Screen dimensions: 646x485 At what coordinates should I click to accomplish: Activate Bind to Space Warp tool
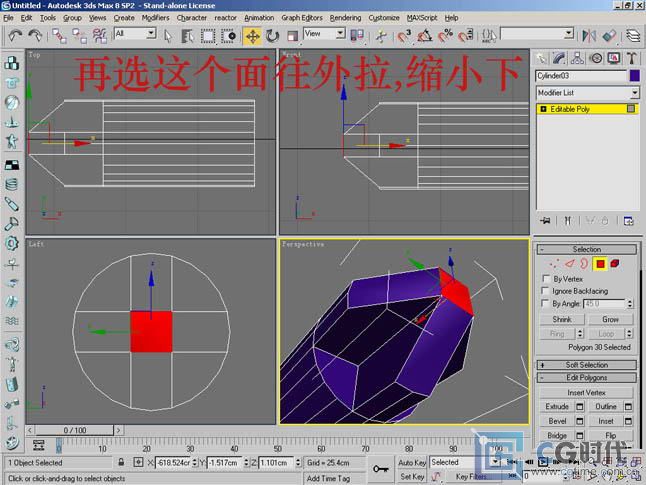(99, 36)
